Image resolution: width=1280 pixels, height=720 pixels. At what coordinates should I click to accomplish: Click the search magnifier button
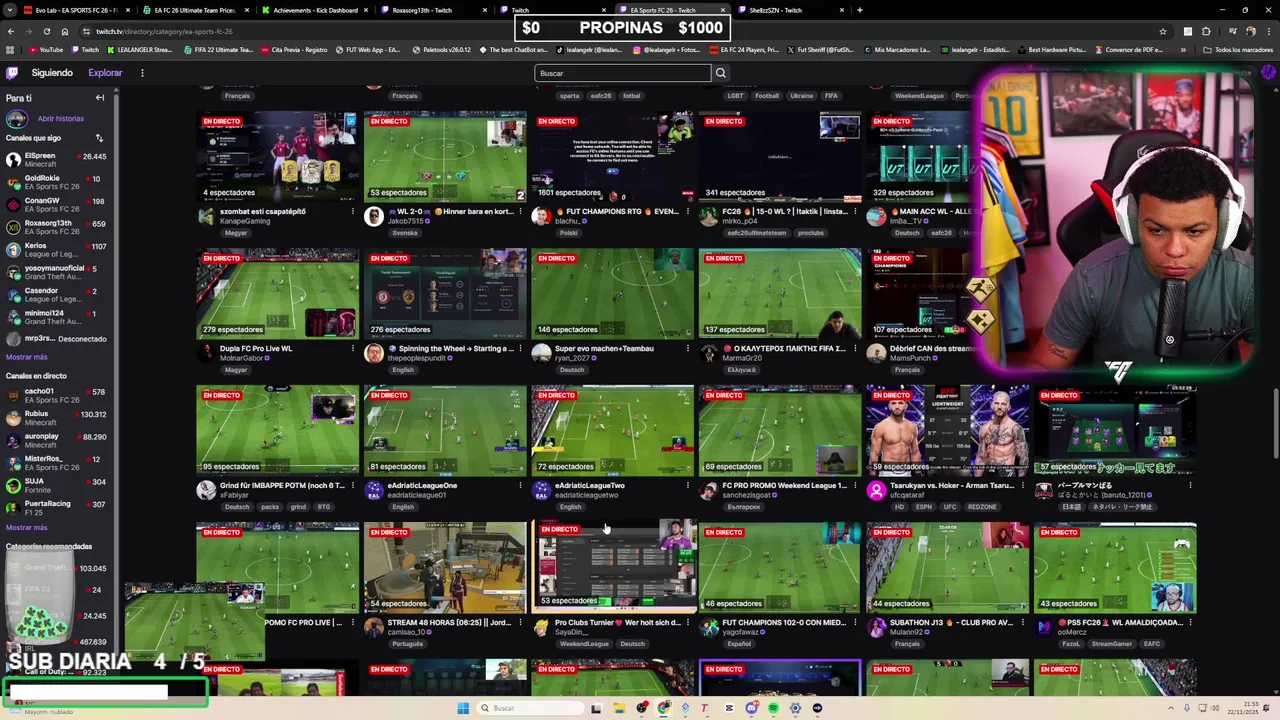(x=720, y=73)
